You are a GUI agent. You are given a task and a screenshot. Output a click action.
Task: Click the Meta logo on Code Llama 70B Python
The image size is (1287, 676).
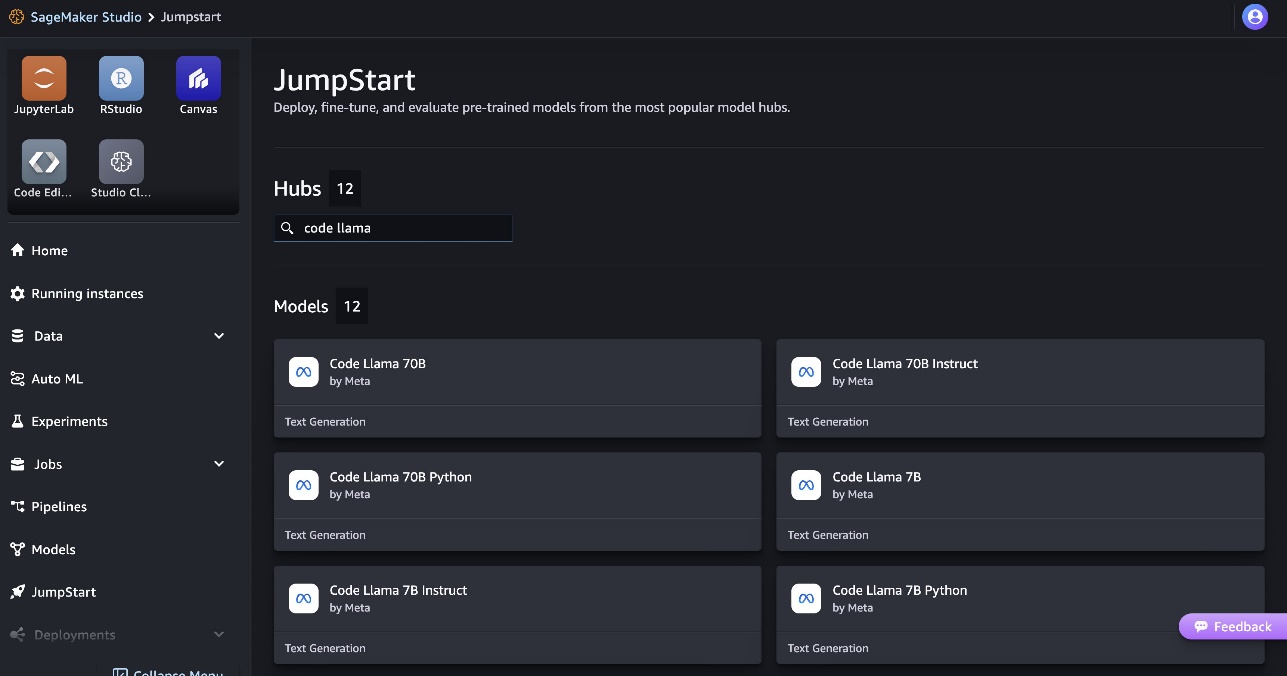(304, 485)
